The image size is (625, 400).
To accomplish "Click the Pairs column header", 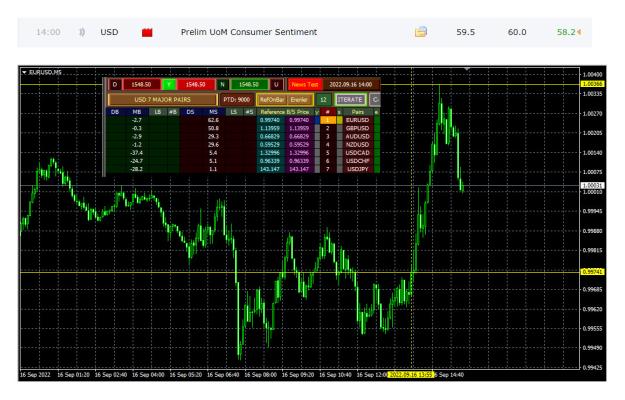I will (x=358, y=112).
